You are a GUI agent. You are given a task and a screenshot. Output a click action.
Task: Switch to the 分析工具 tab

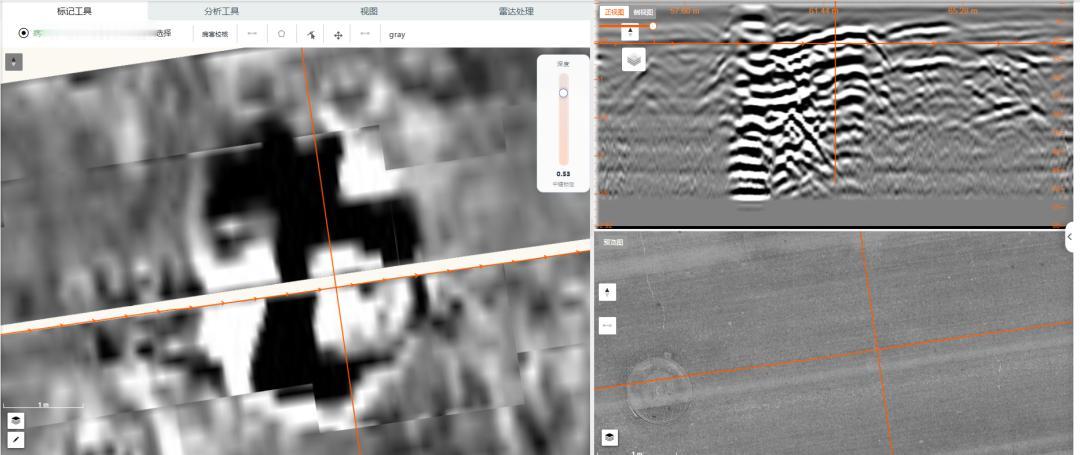tap(222, 12)
